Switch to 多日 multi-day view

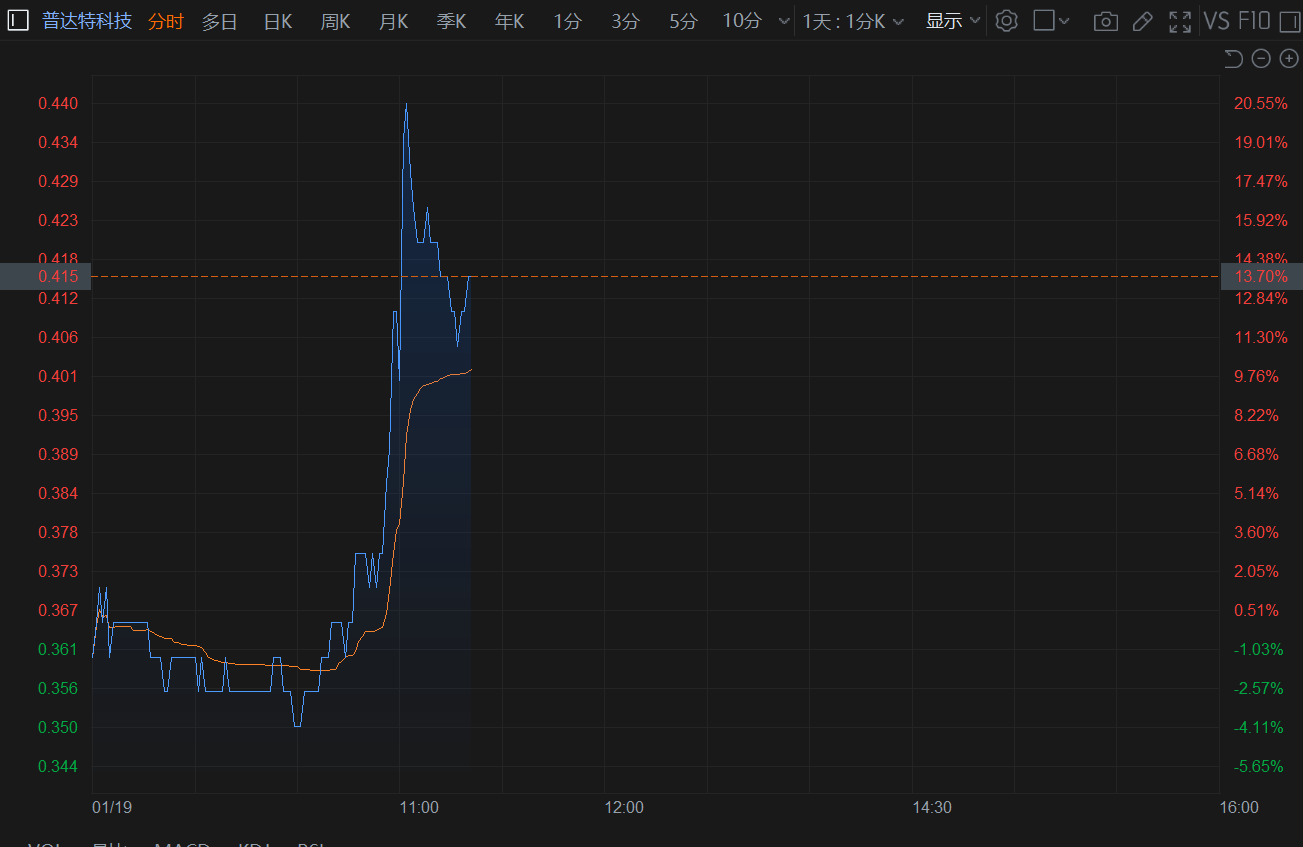tap(219, 21)
